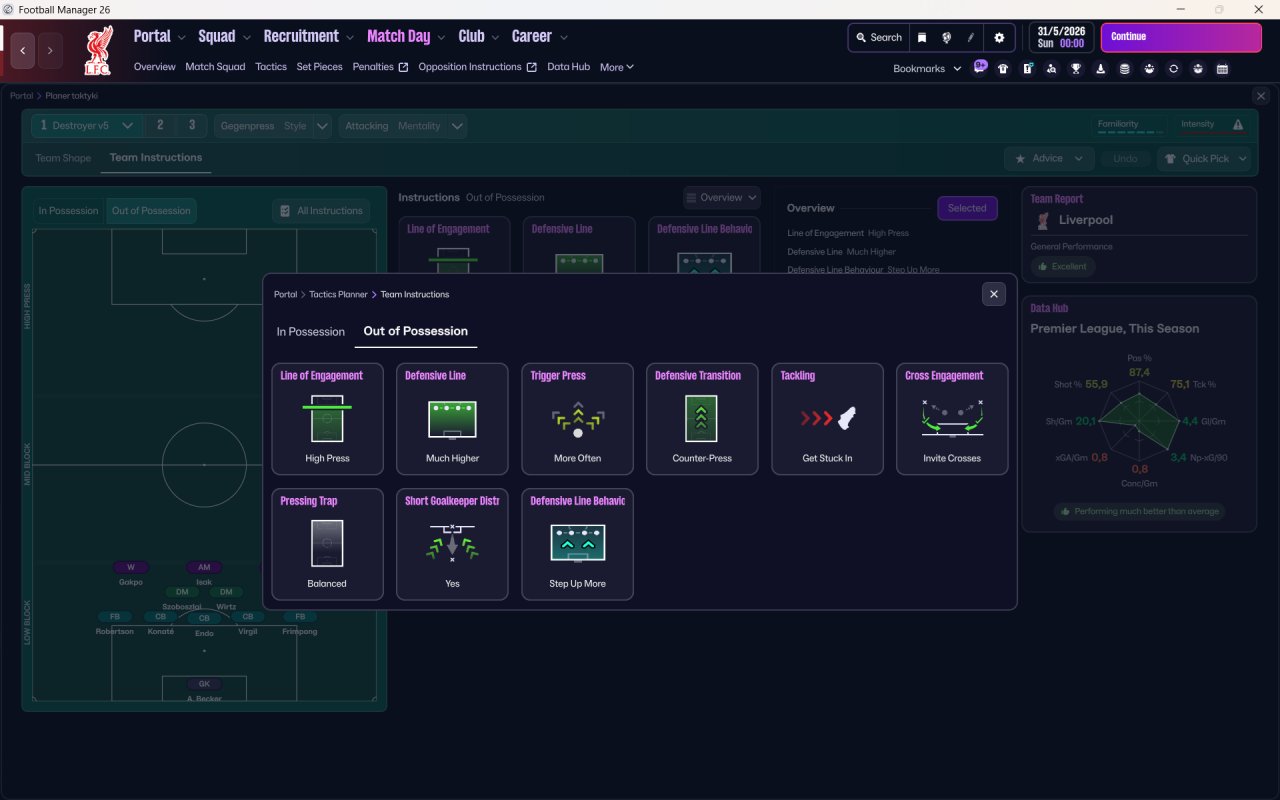Toggle pitch view to Out of Possession

point(151,211)
